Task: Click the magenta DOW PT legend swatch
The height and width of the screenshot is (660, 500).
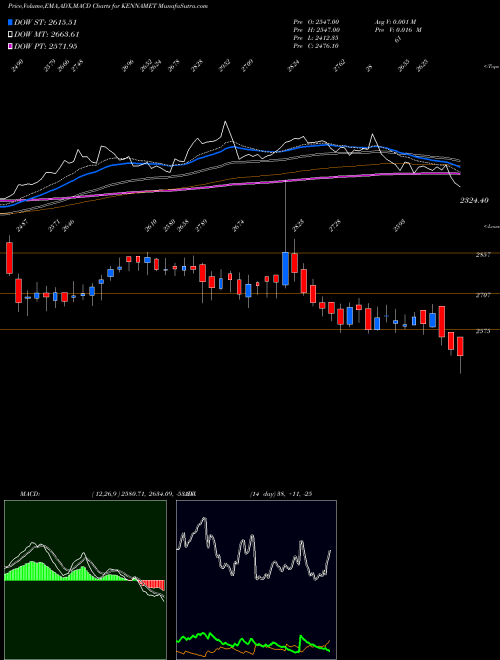Action: [x=10, y=46]
